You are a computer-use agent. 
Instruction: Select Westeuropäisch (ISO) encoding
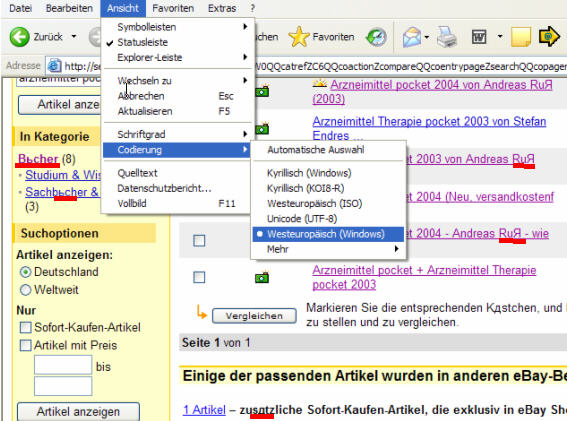[328, 203]
